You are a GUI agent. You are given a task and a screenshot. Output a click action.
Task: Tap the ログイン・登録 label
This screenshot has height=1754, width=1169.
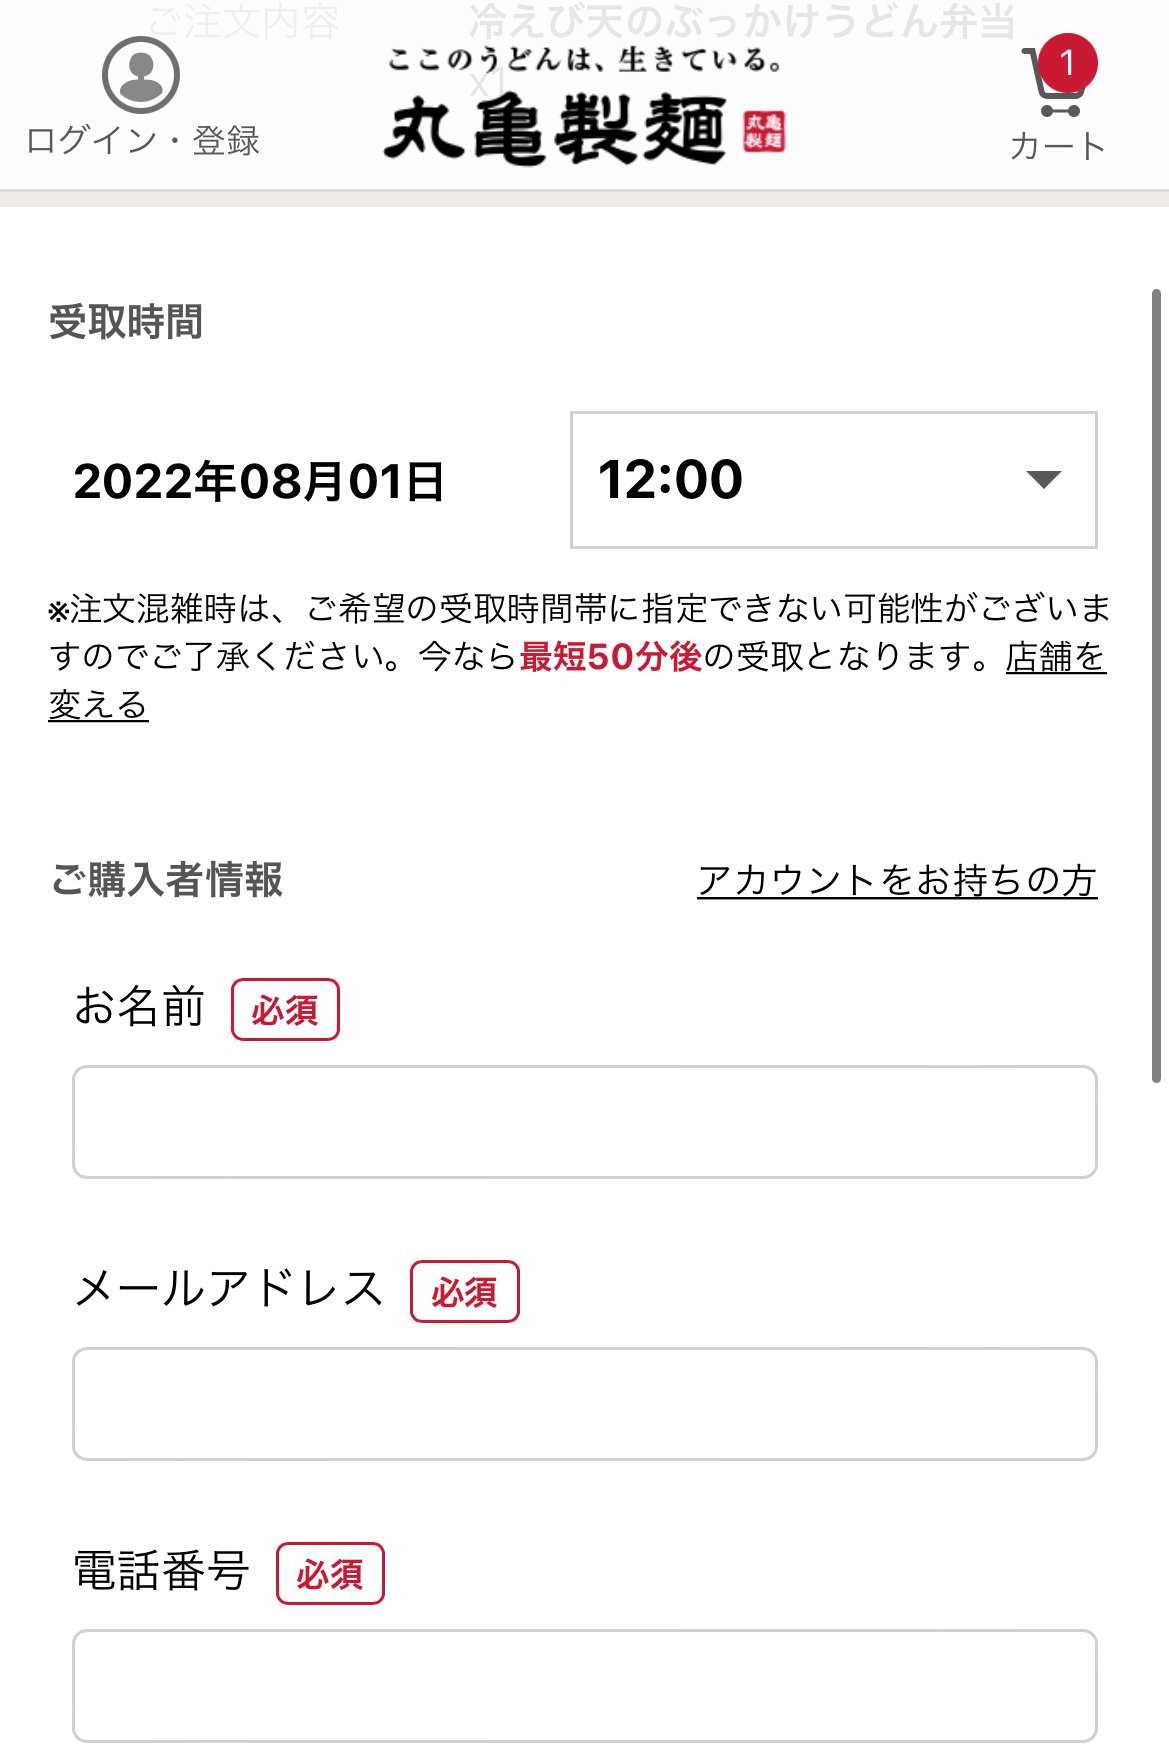tap(143, 140)
